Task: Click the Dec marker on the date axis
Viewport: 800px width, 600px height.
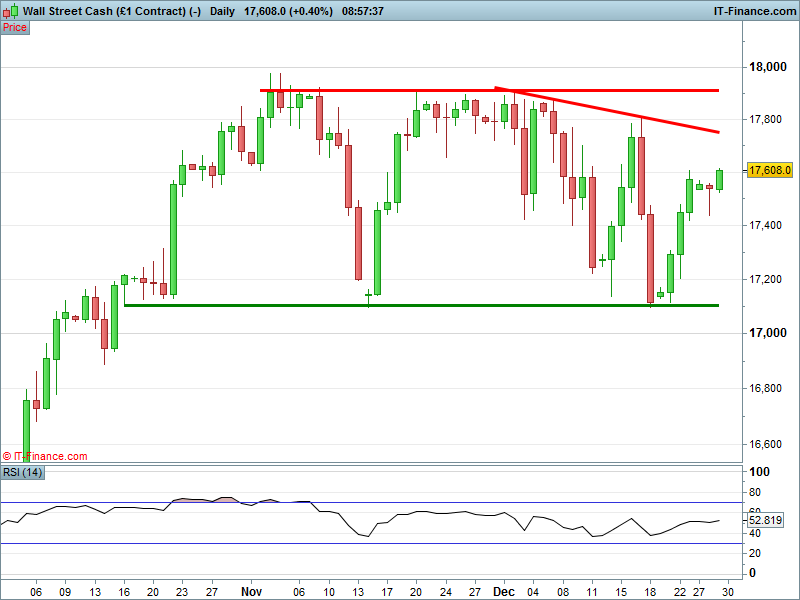Action: (x=502, y=592)
